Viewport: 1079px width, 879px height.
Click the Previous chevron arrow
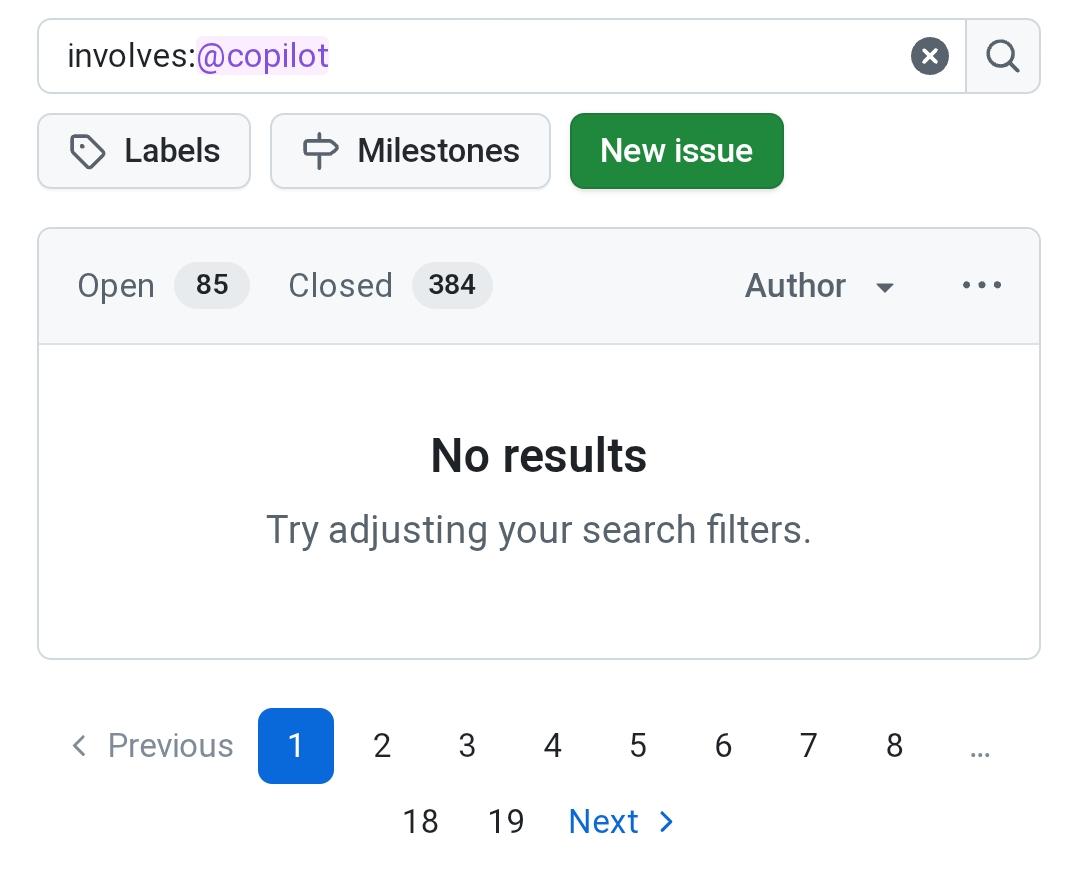point(79,745)
